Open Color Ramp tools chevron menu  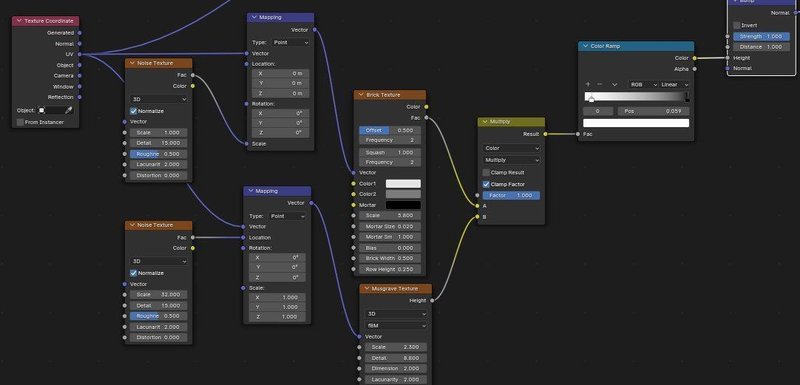click(x=615, y=85)
